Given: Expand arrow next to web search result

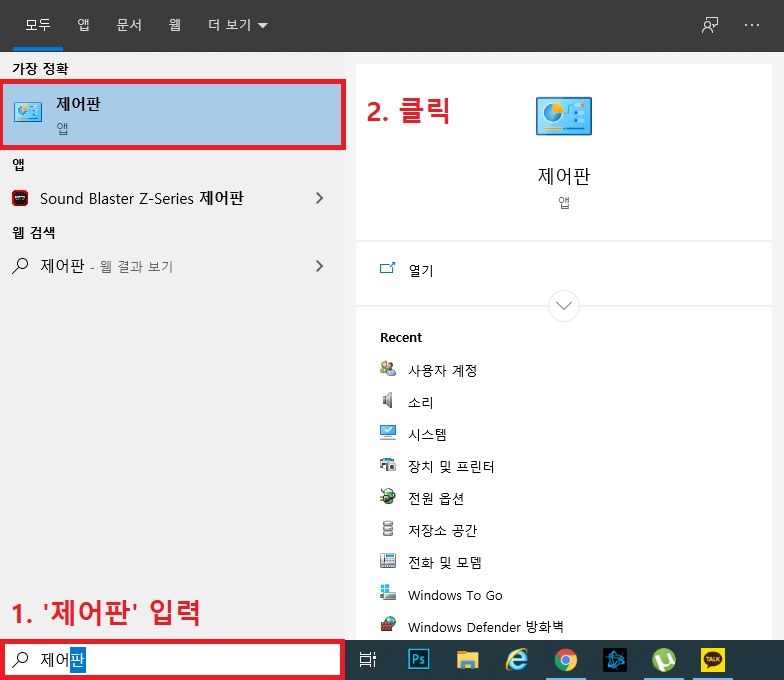Looking at the screenshot, I should [320, 266].
